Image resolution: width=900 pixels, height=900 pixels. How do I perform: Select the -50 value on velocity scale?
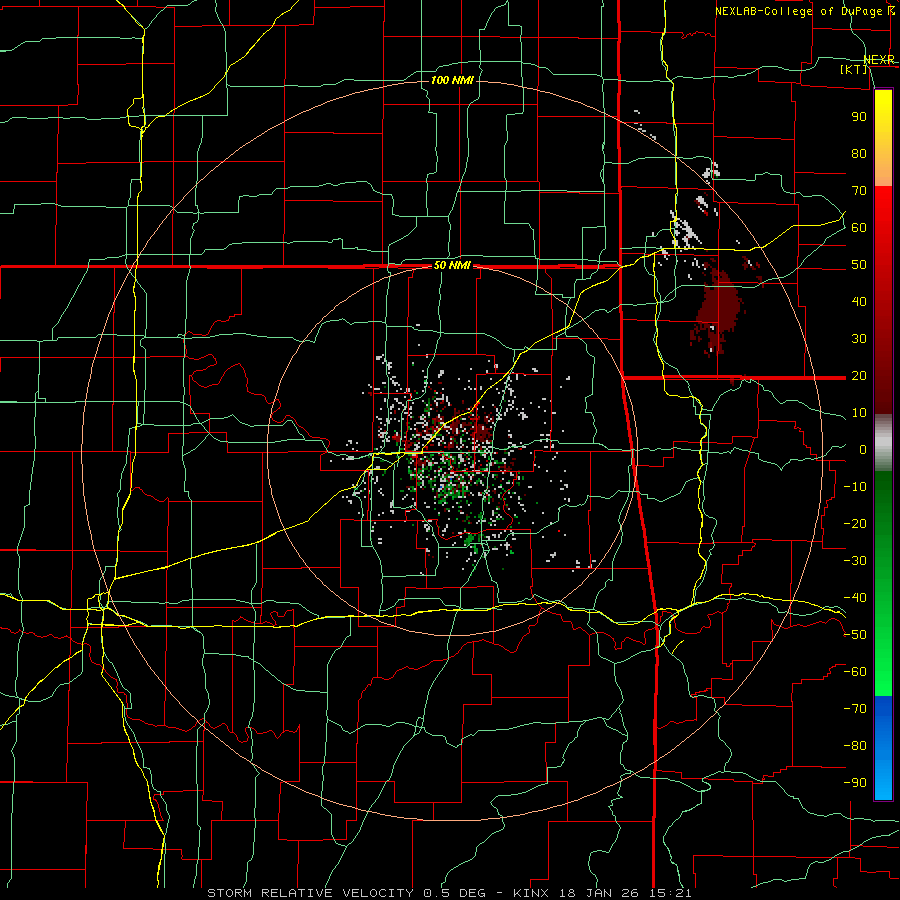point(855,635)
